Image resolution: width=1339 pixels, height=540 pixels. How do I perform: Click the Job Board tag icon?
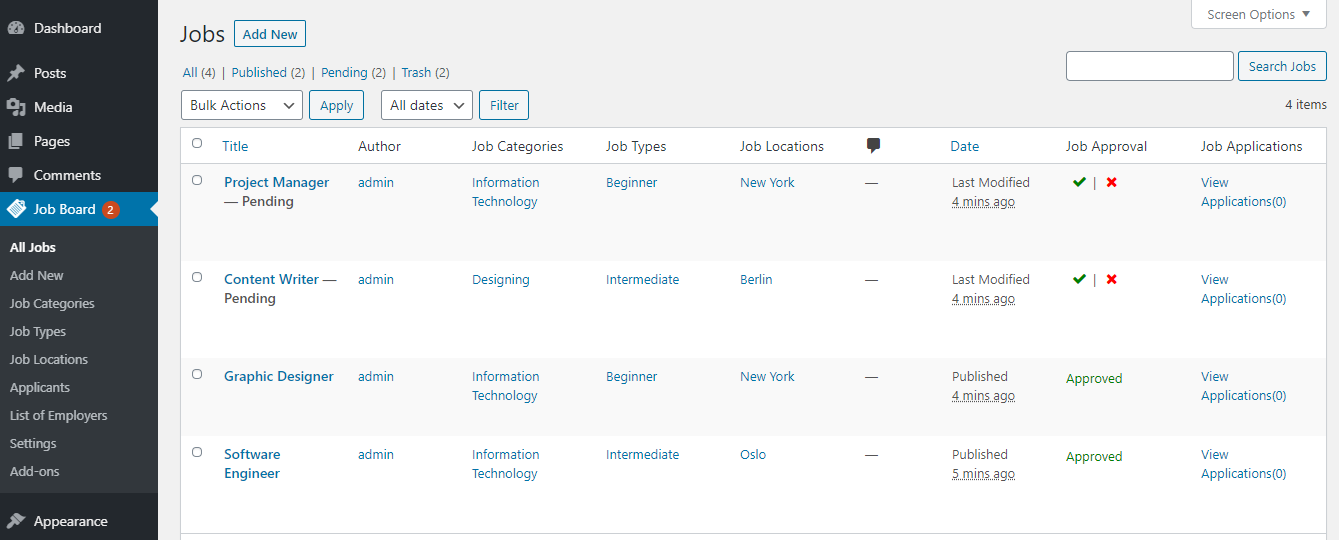coord(16,209)
